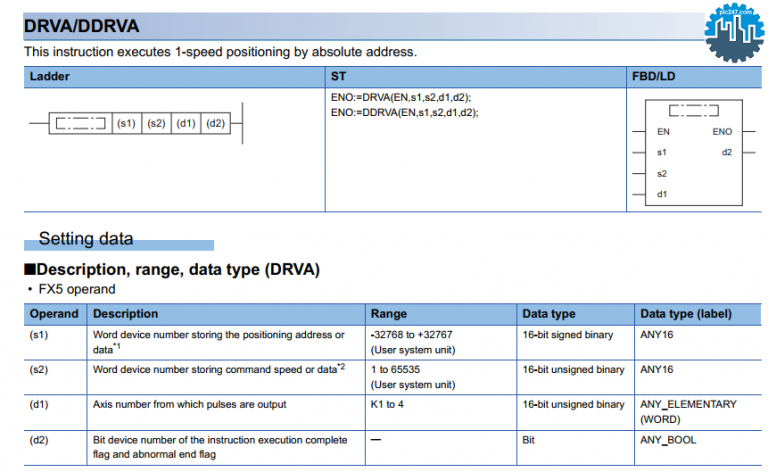Click the ST column header

click(x=337, y=76)
